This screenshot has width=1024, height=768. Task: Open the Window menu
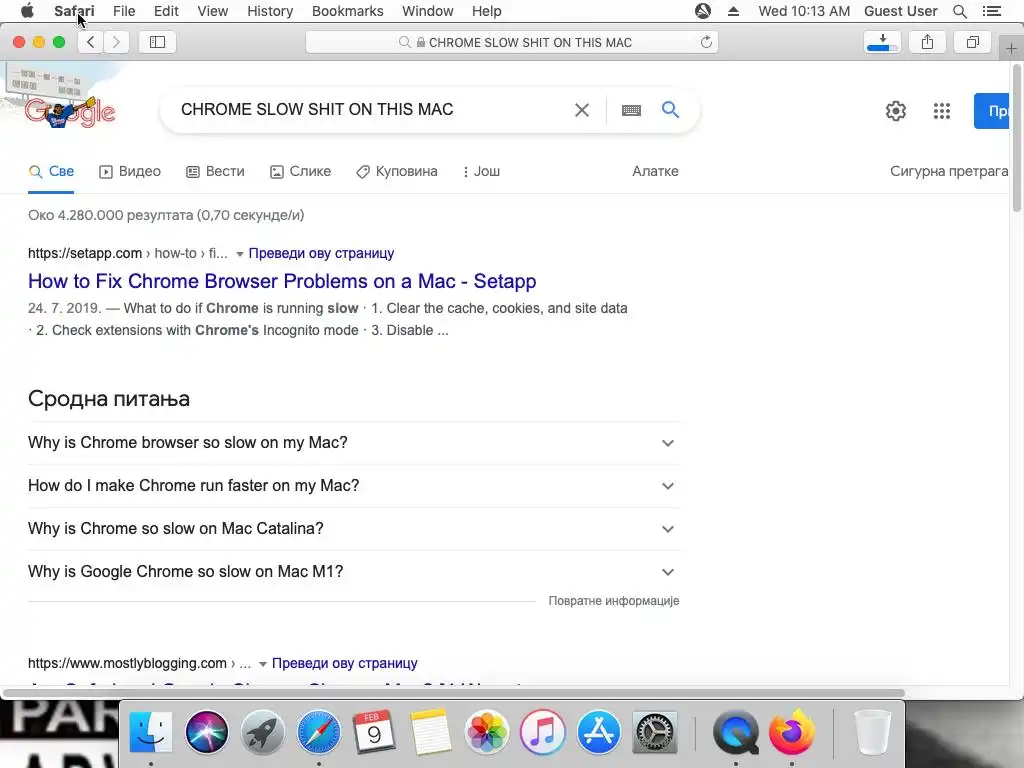click(428, 11)
